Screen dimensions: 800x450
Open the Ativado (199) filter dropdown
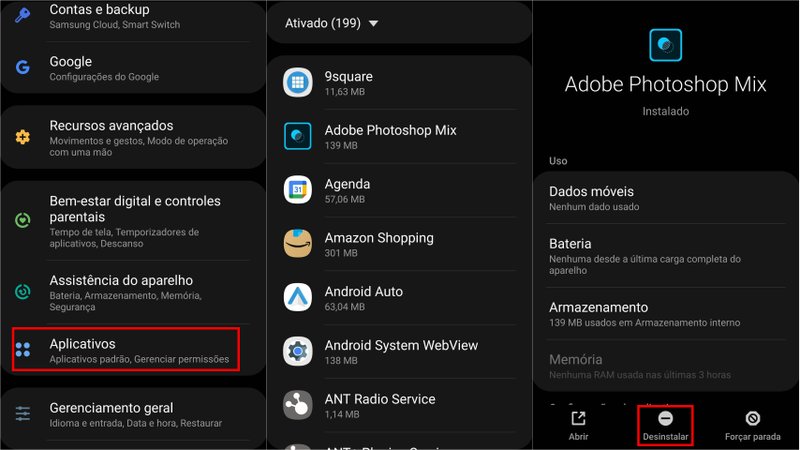332,23
